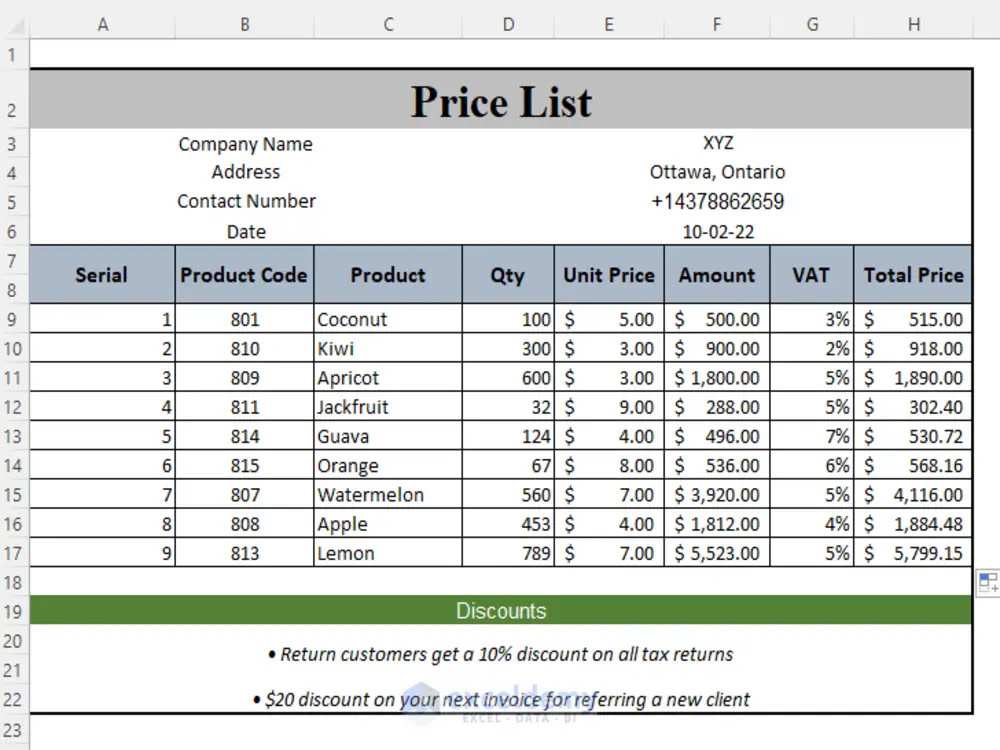Select the Ottawa, Ontario address cell

click(x=716, y=172)
